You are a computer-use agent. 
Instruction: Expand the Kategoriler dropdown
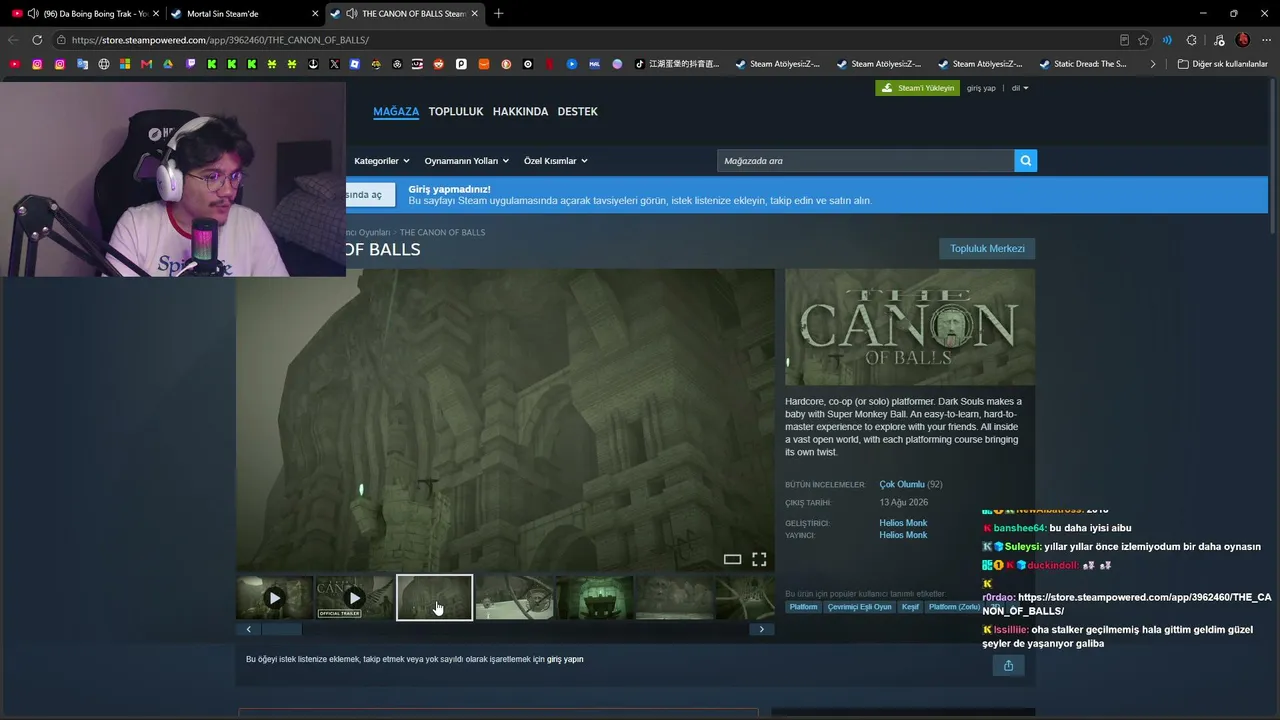[381, 161]
